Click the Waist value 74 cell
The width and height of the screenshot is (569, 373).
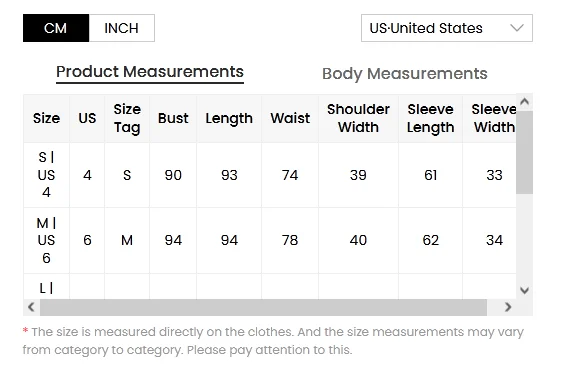290,175
